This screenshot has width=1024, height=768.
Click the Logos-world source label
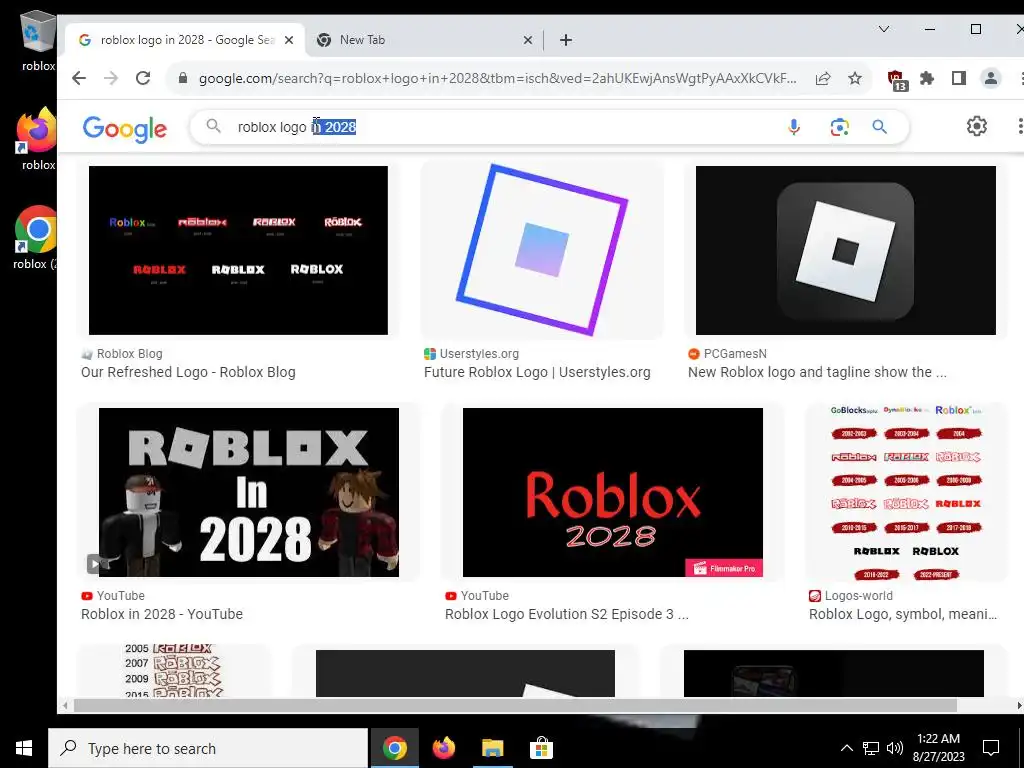[x=858, y=596]
